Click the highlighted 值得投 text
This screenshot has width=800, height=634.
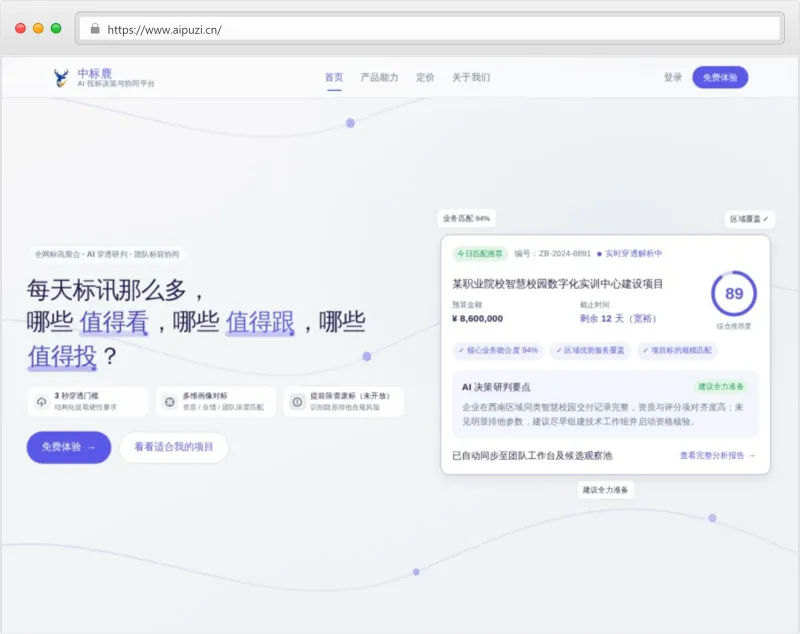62,357
